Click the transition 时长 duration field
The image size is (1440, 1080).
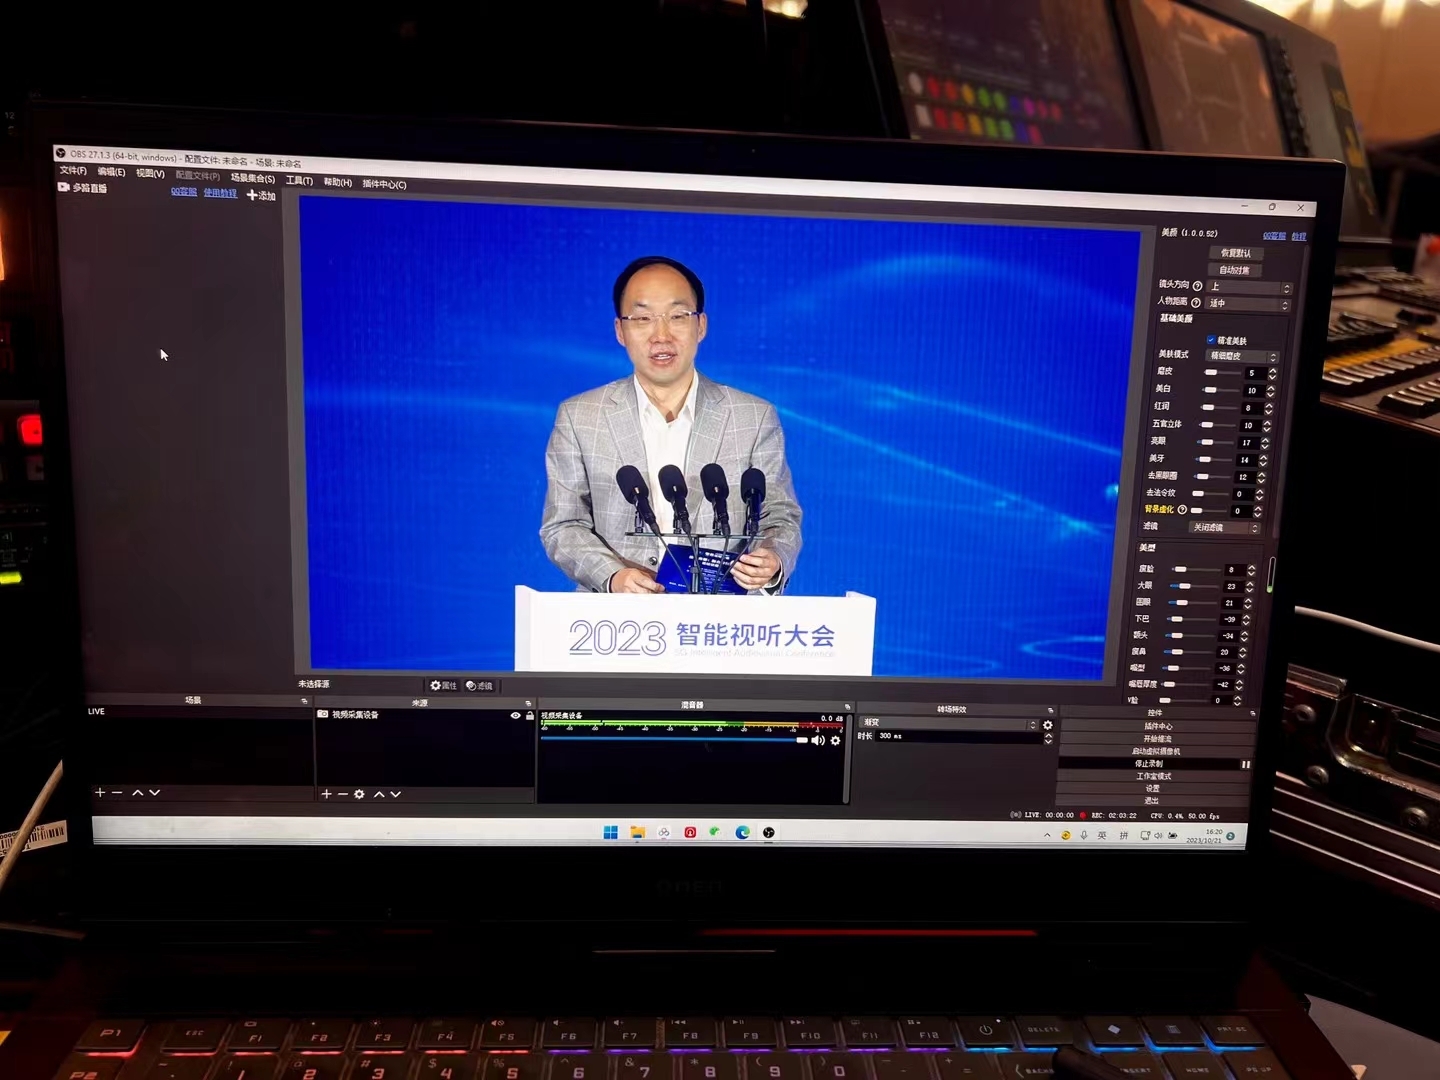coord(955,737)
